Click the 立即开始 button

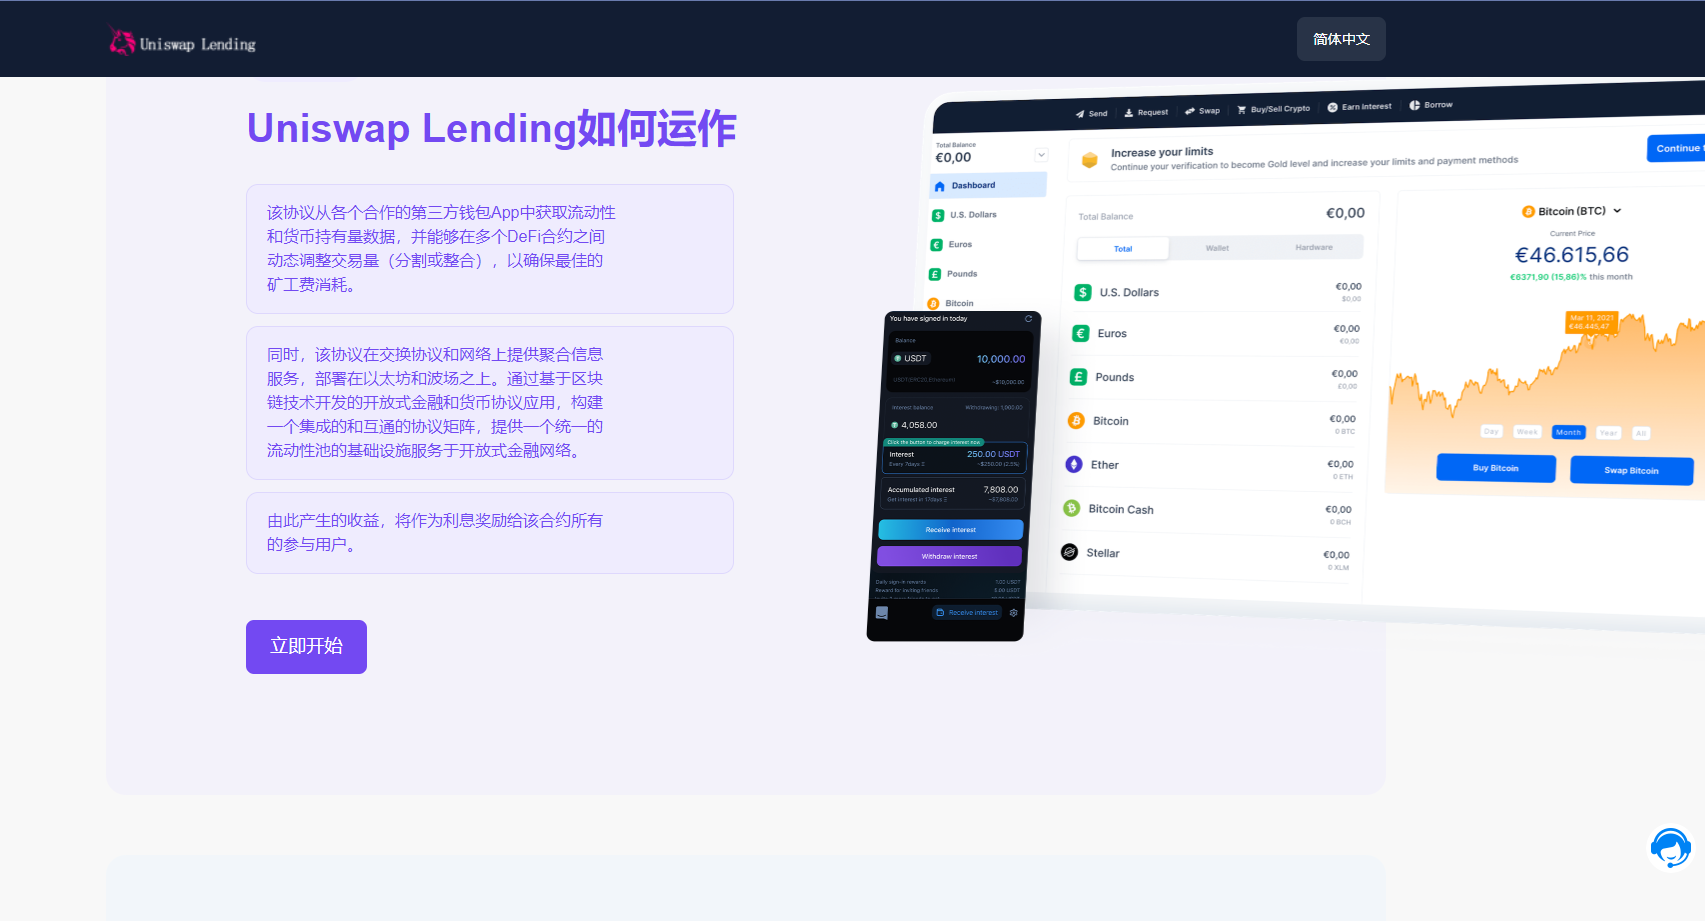pyautogui.click(x=306, y=647)
